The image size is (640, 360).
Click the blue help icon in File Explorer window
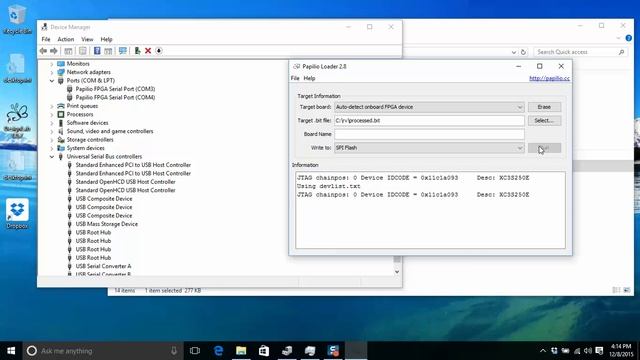629,38
